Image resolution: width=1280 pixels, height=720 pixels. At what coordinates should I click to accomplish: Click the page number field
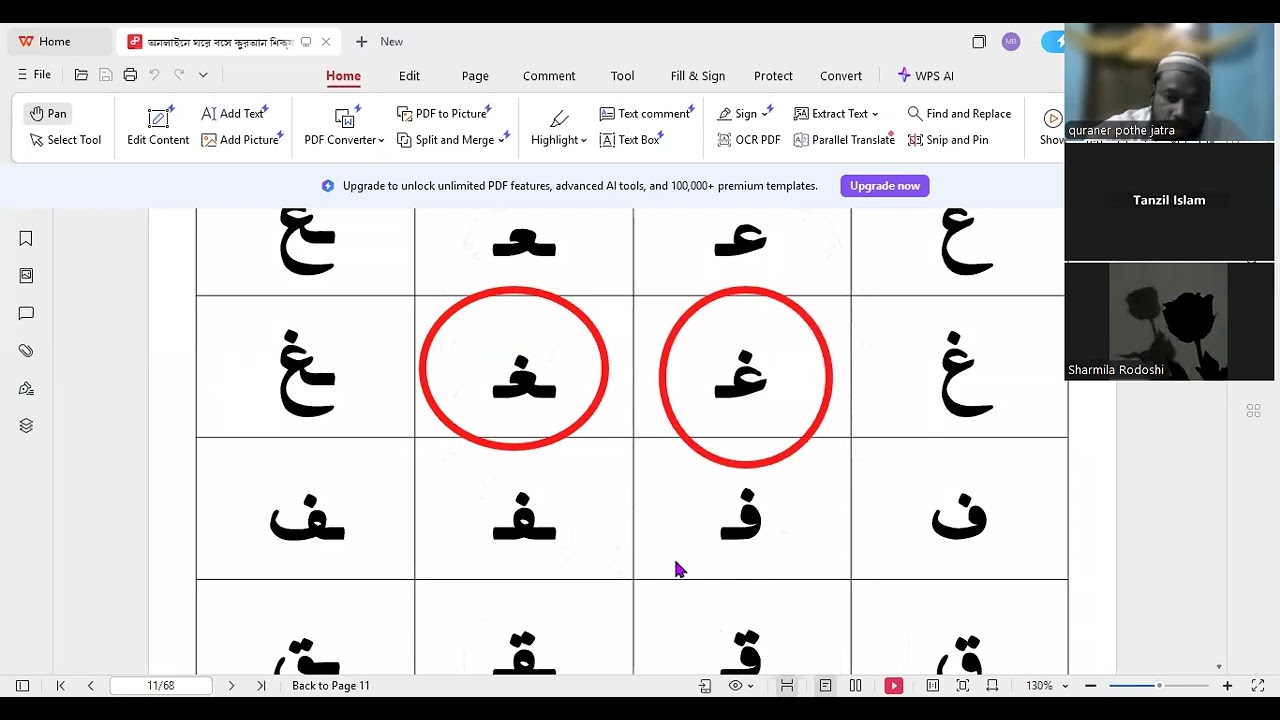[161, 686]
